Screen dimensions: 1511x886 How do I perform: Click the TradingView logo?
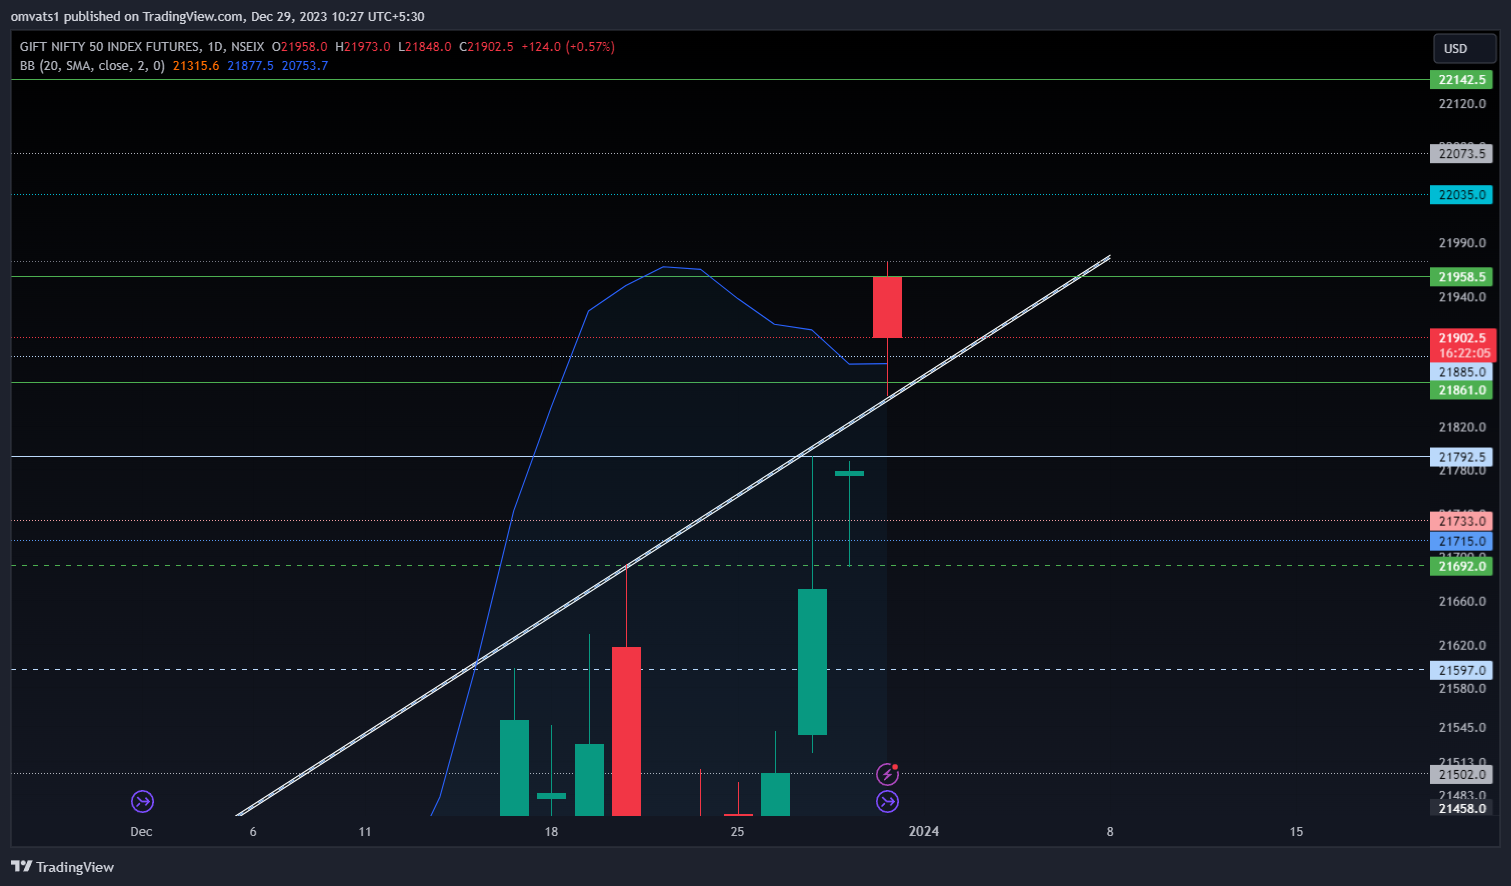[x=63, y=867]
